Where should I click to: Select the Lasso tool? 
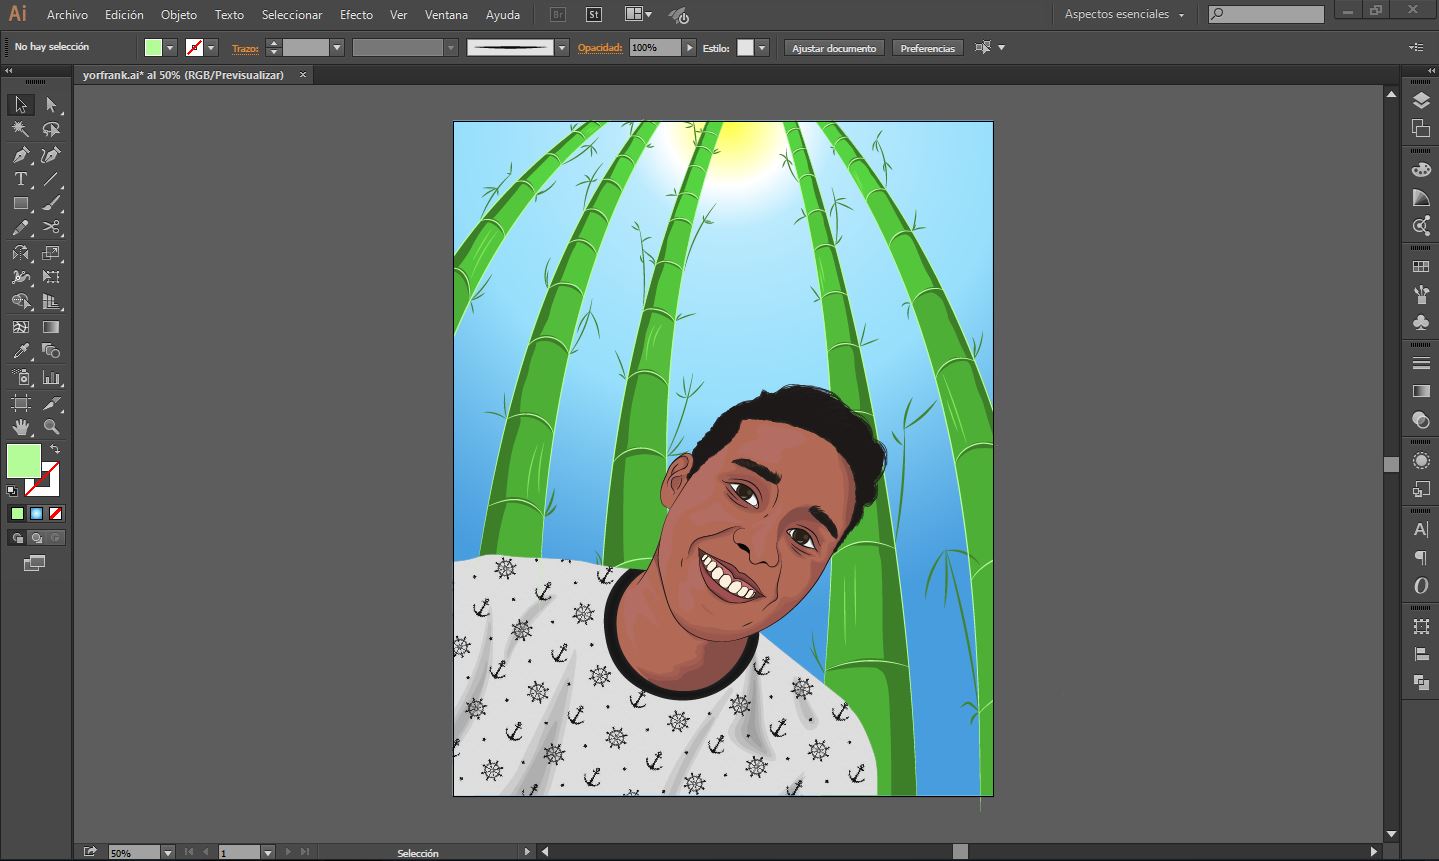coord(51,130)
